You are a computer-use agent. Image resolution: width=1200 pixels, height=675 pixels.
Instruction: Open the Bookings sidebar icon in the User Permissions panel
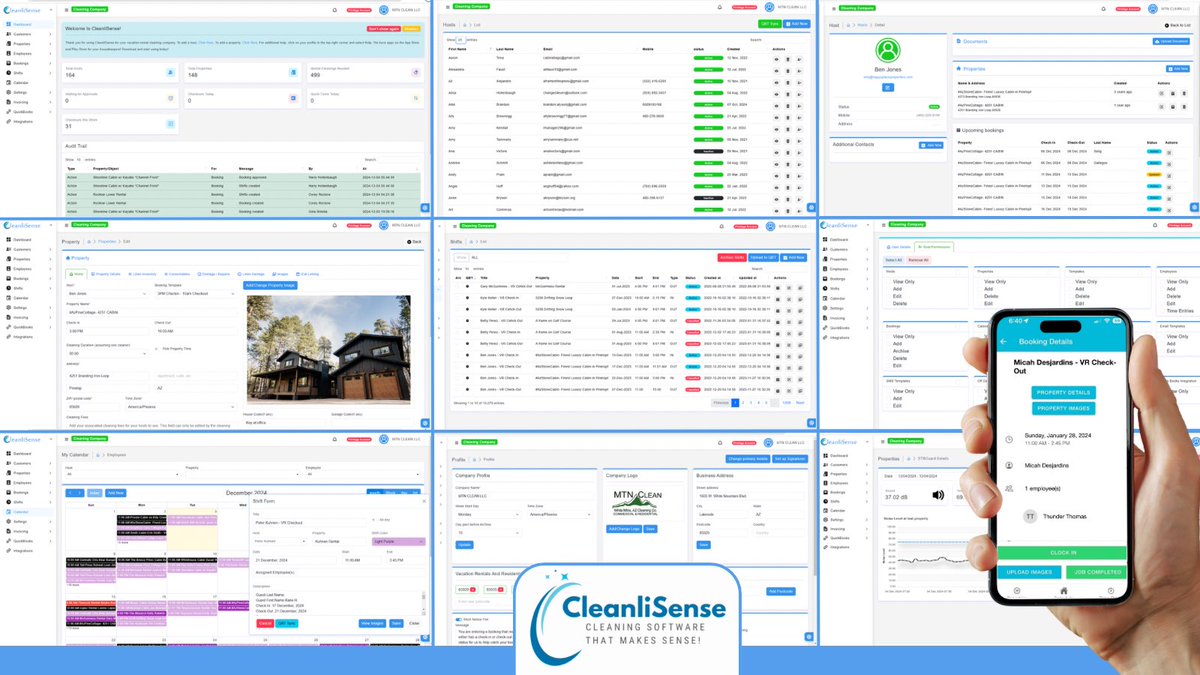pos(825,279)
